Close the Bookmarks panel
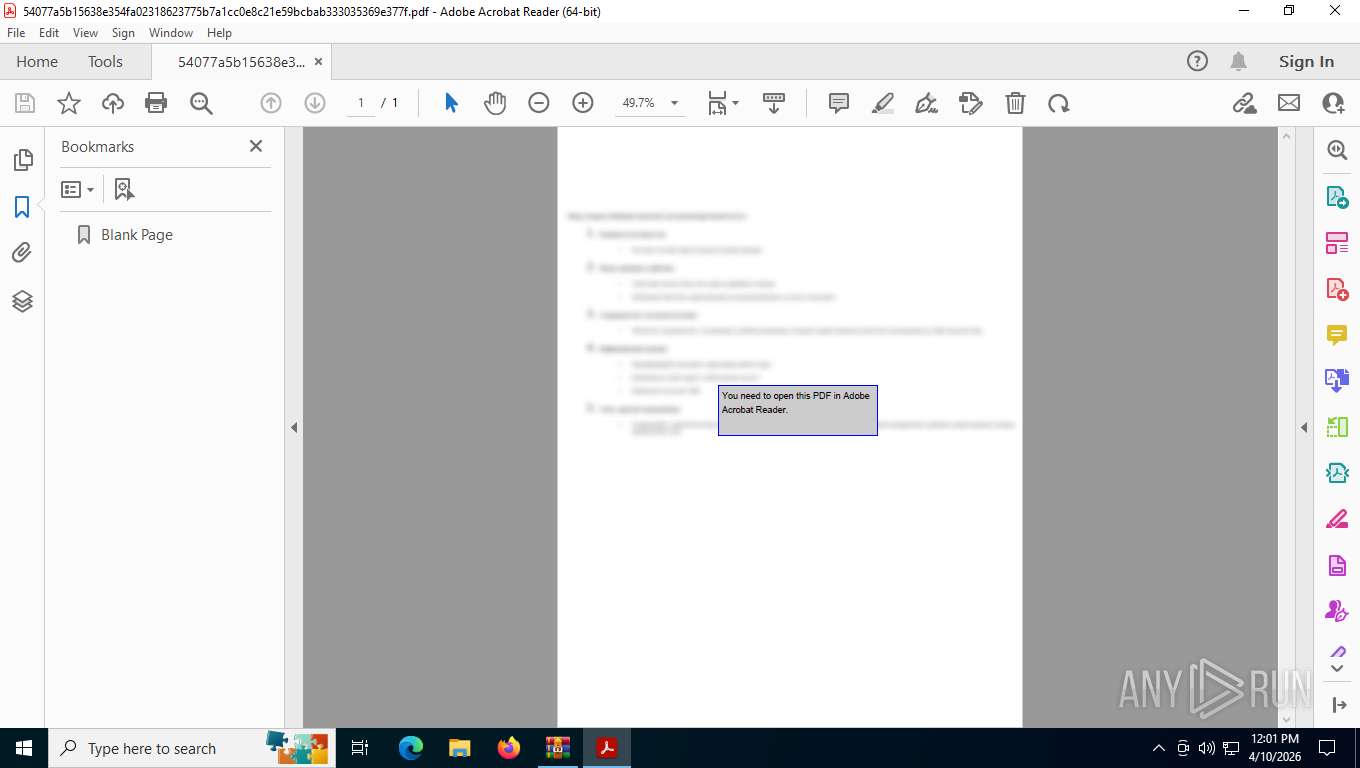Image resolution: width=1360 pixels, height=768 pixels. (256, 146)
